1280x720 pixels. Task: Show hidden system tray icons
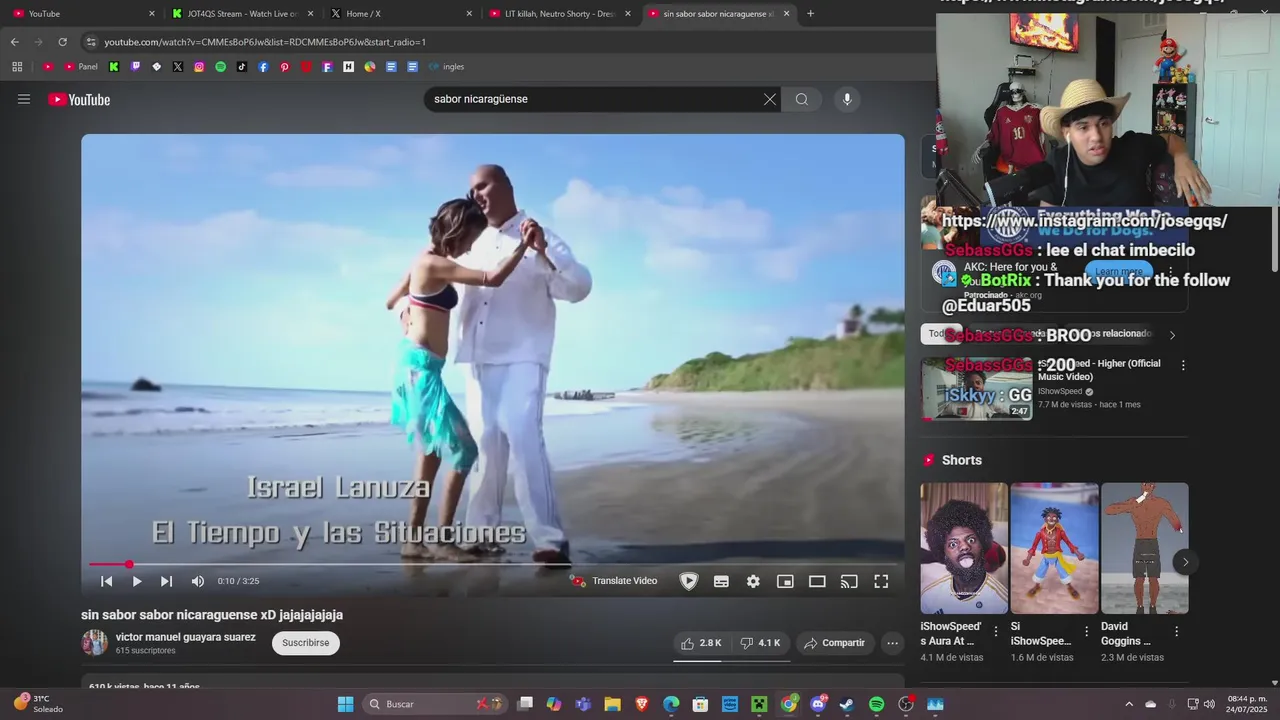(1129, 704)
